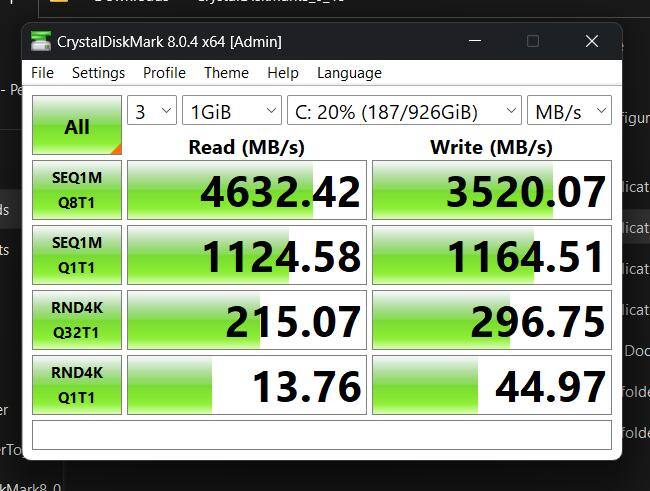The image size is (650, 491).
Task: Click the RND4K Q1T1 write result 44.97
Action: 491,385
